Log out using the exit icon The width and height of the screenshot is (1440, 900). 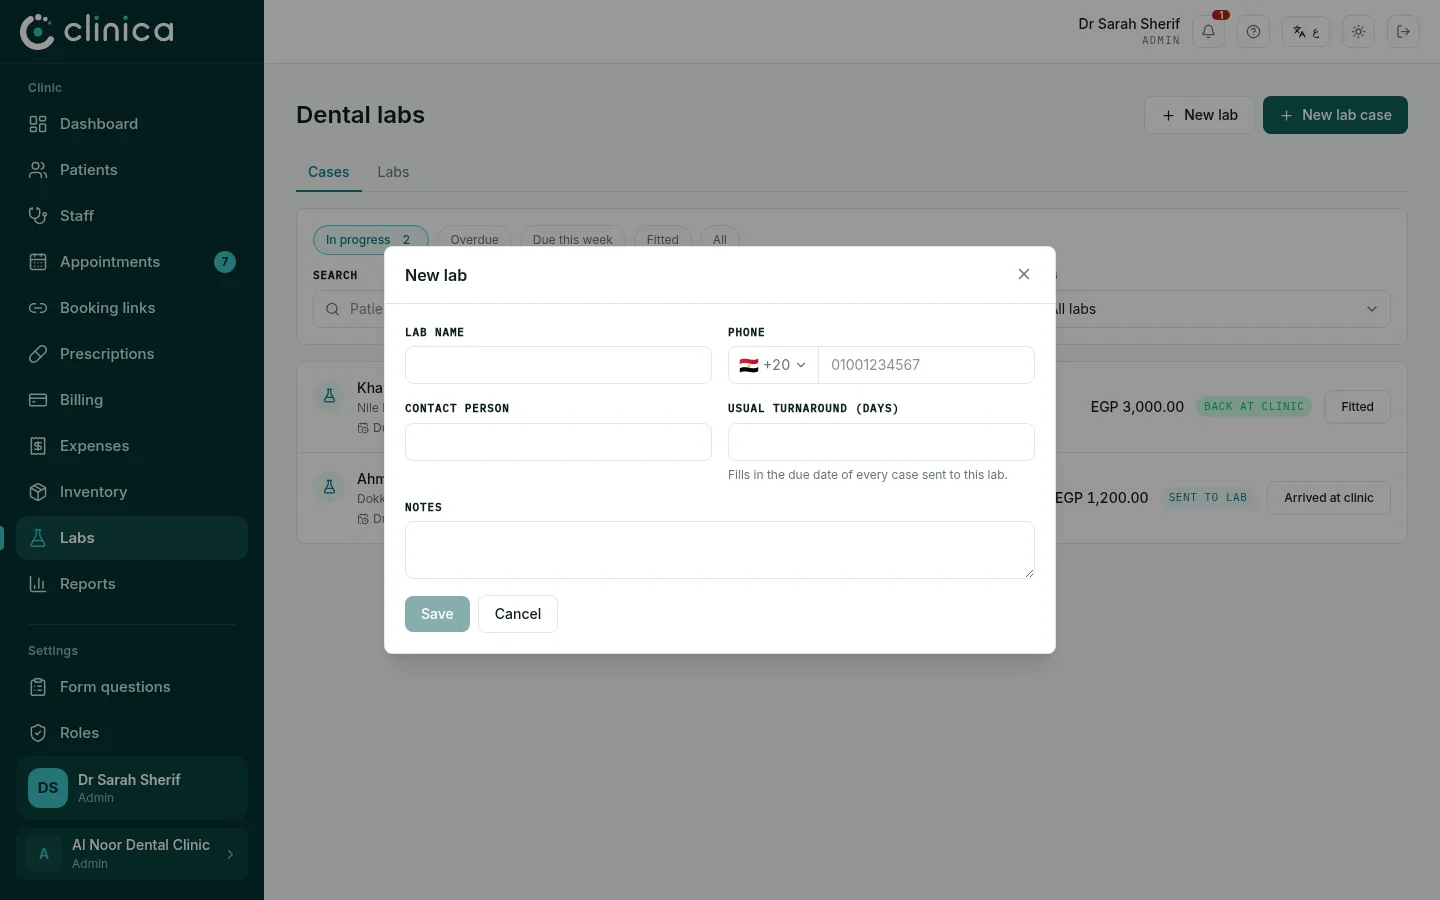1403,32
